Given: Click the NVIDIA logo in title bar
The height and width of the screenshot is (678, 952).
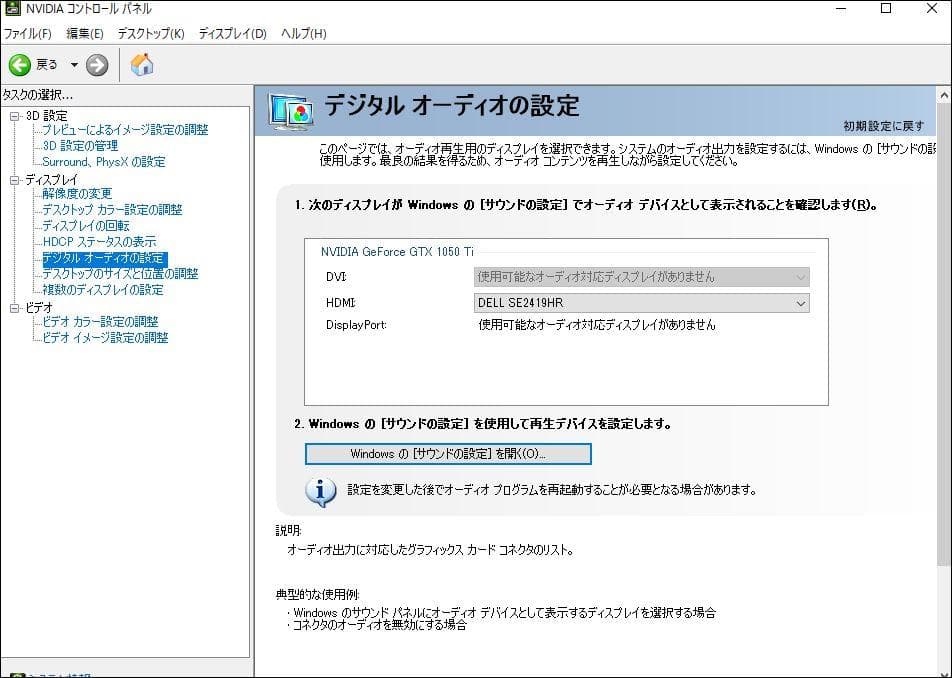Looking at the screenshot, I should tap(12, 9).
